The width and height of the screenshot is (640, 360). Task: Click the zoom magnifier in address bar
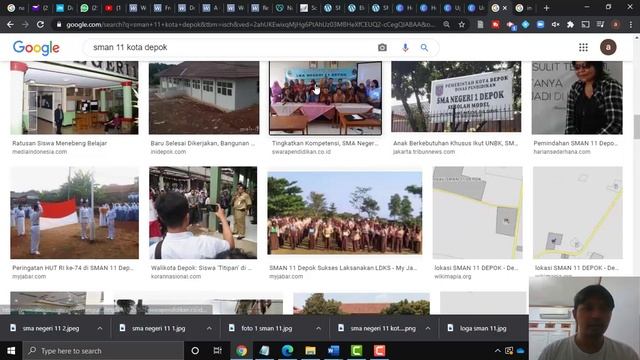(447, 25)
